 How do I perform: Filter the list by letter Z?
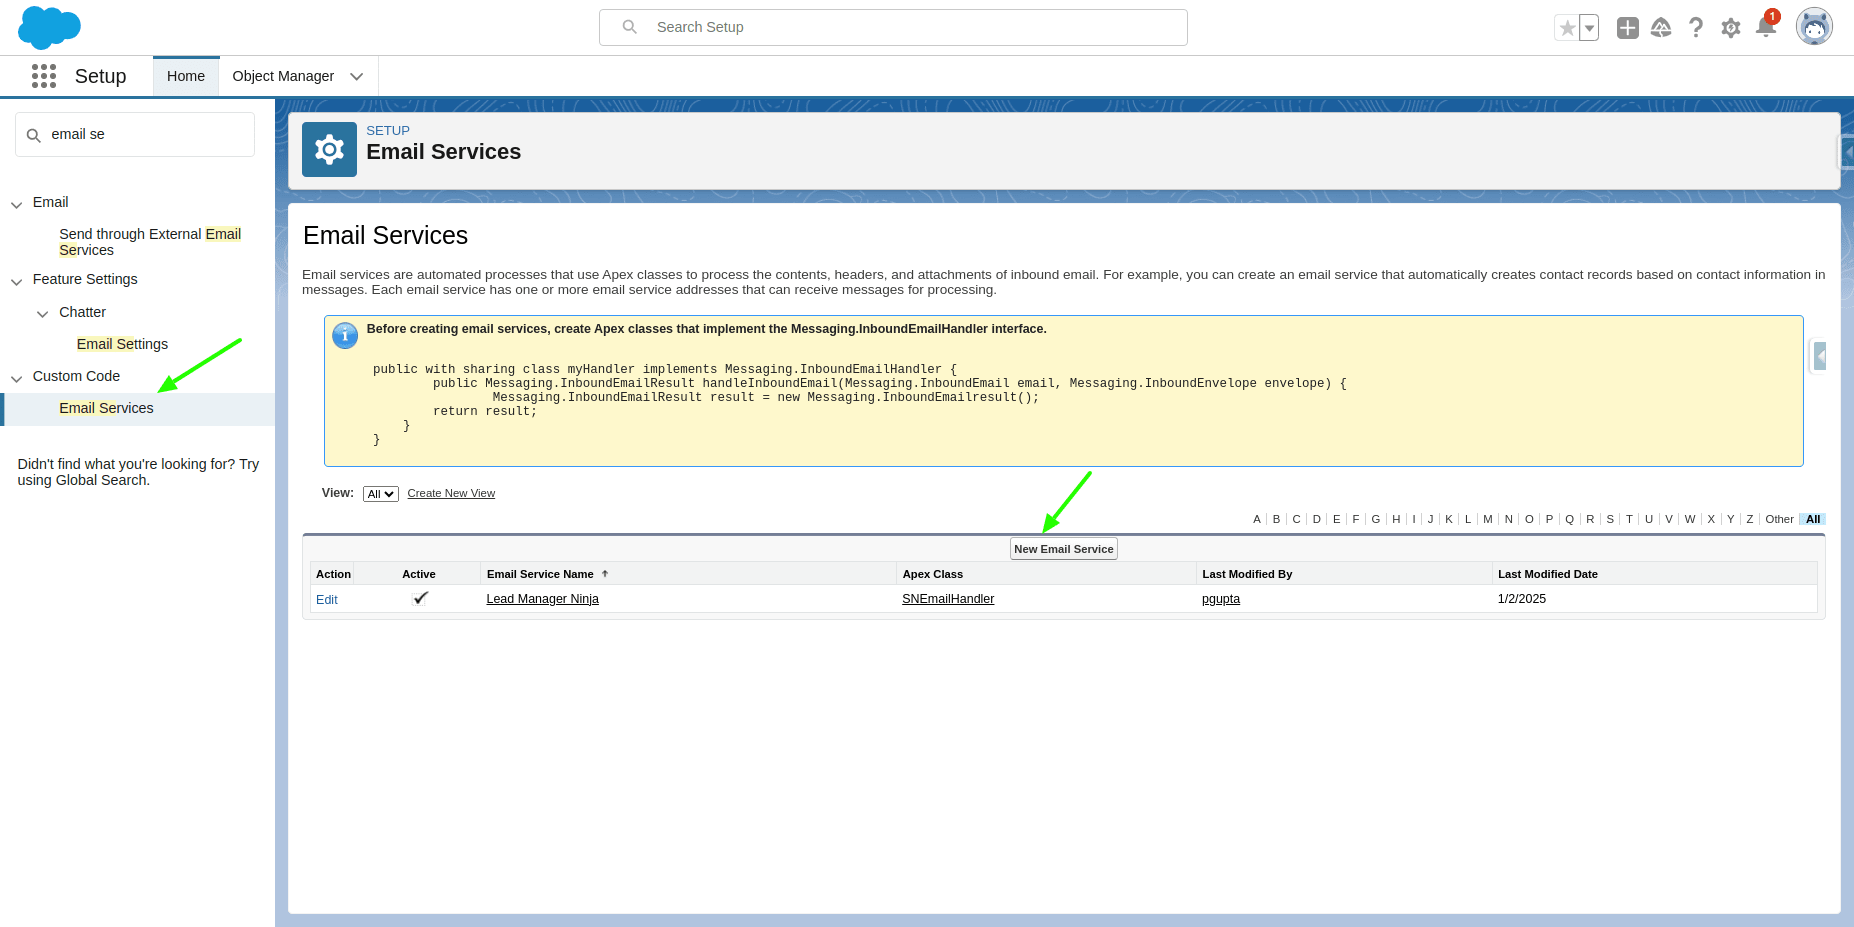click(1750, 519)
